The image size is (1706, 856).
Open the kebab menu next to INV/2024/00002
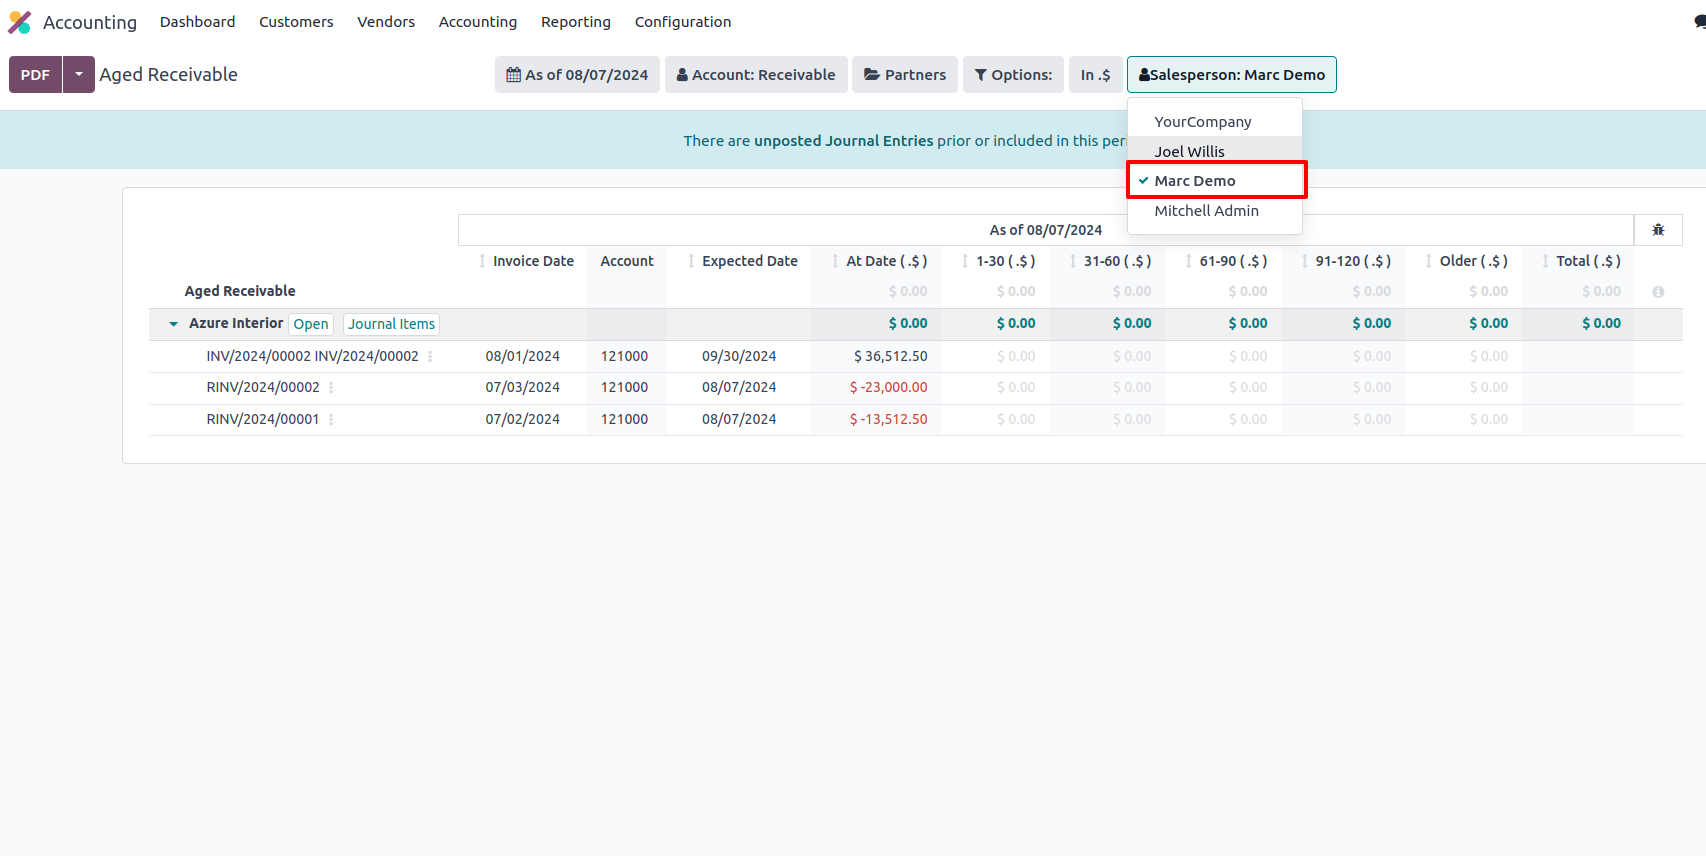click(430, 356)
